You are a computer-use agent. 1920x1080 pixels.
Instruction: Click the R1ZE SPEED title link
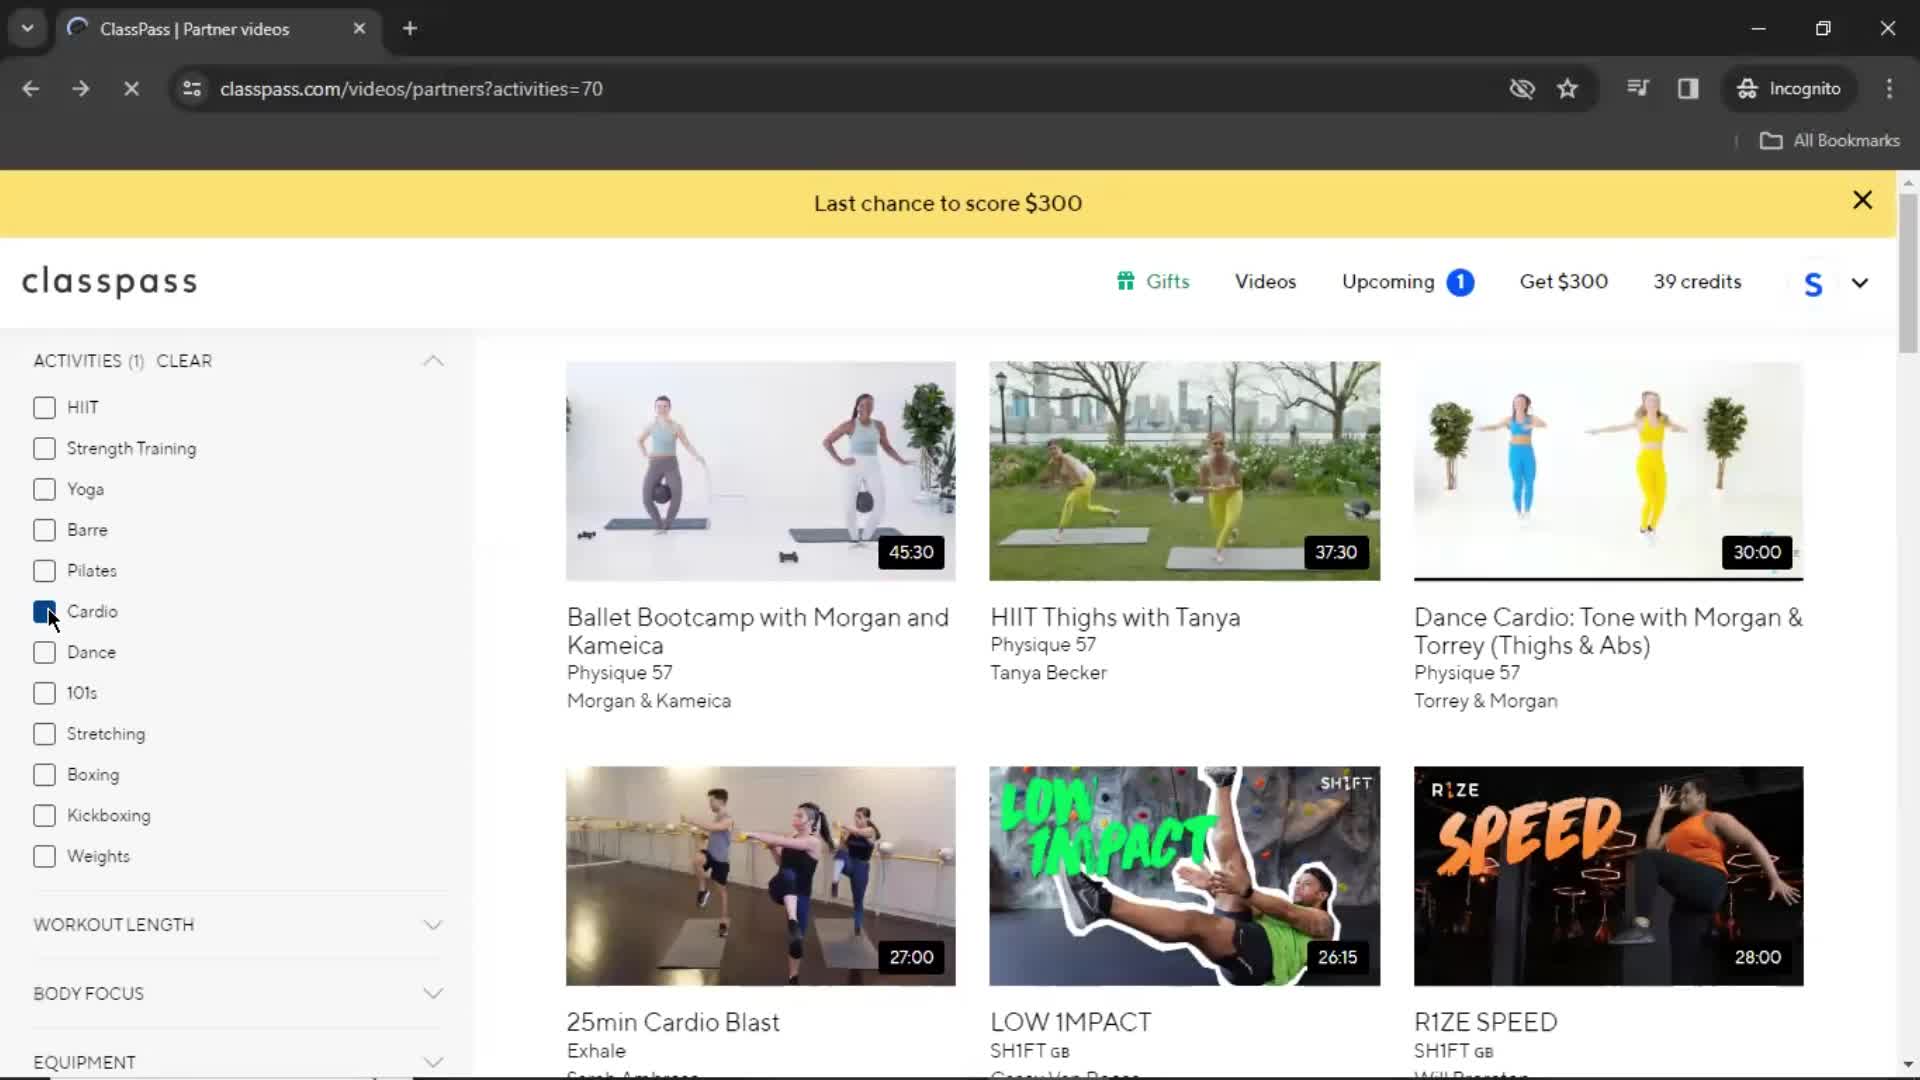click(1485, 1022)
